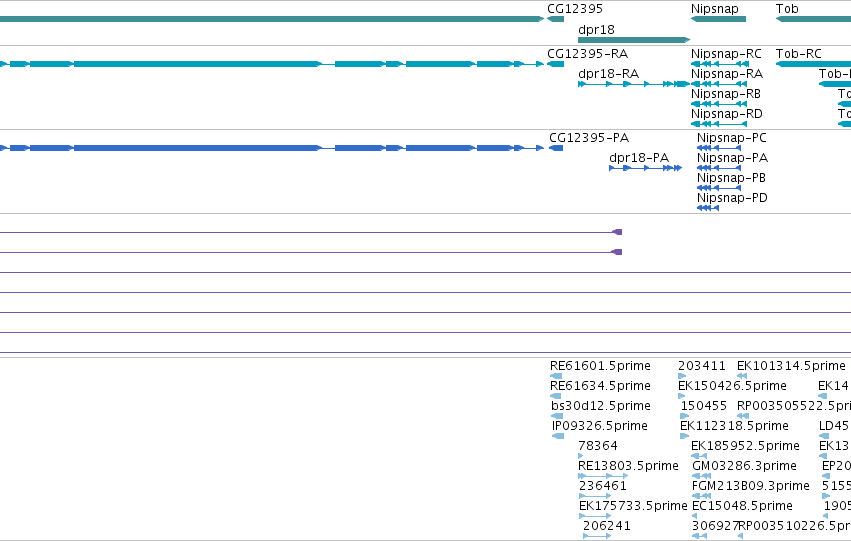Screen dimensions: 851x541
Task: Select protein Nipsnap-PC
Action: (x=732, y=138)
